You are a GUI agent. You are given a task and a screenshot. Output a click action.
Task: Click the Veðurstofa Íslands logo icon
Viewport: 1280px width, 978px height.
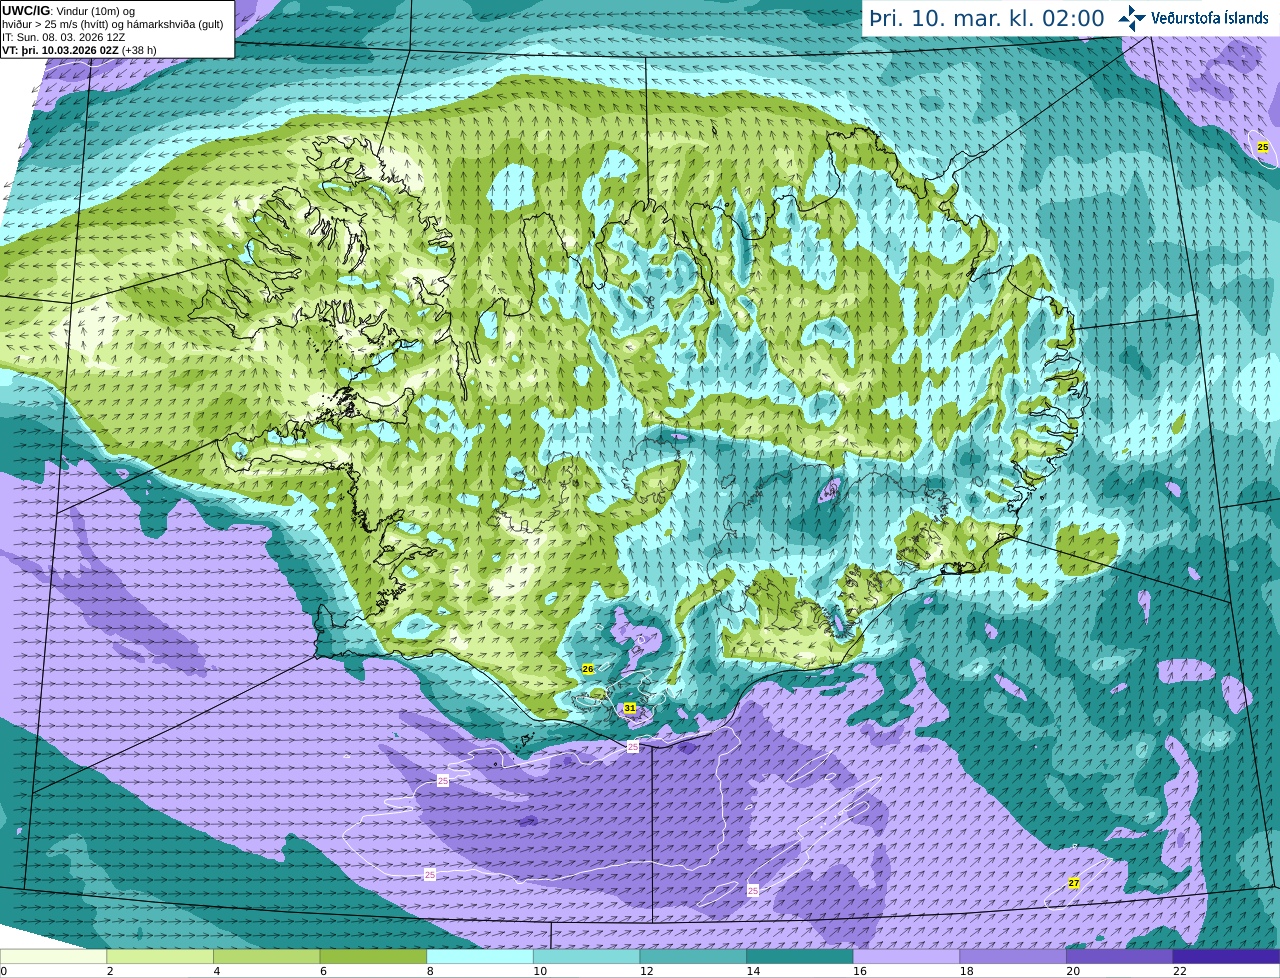click(1132, 18)
